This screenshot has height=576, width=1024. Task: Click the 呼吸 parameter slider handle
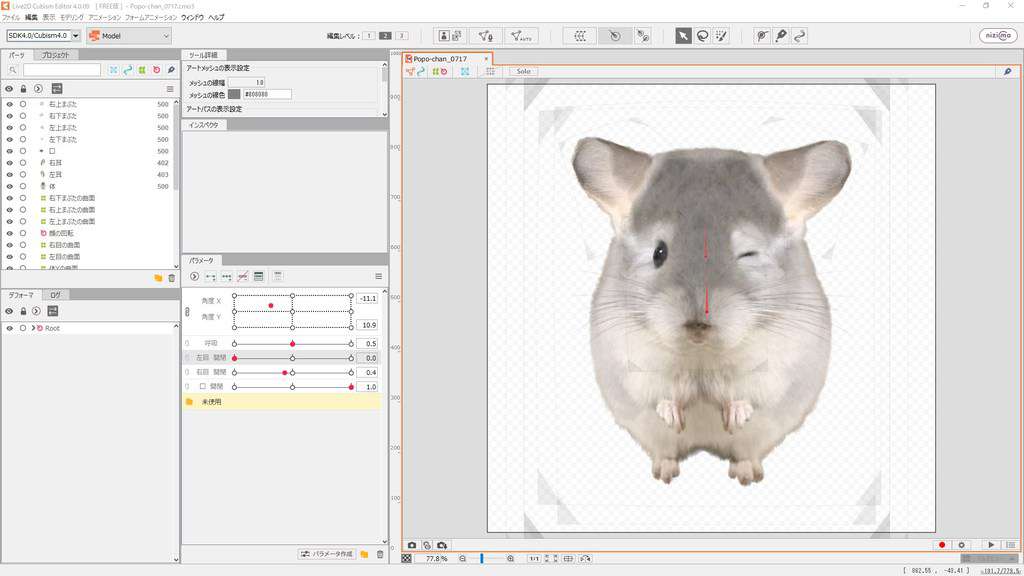293,344
